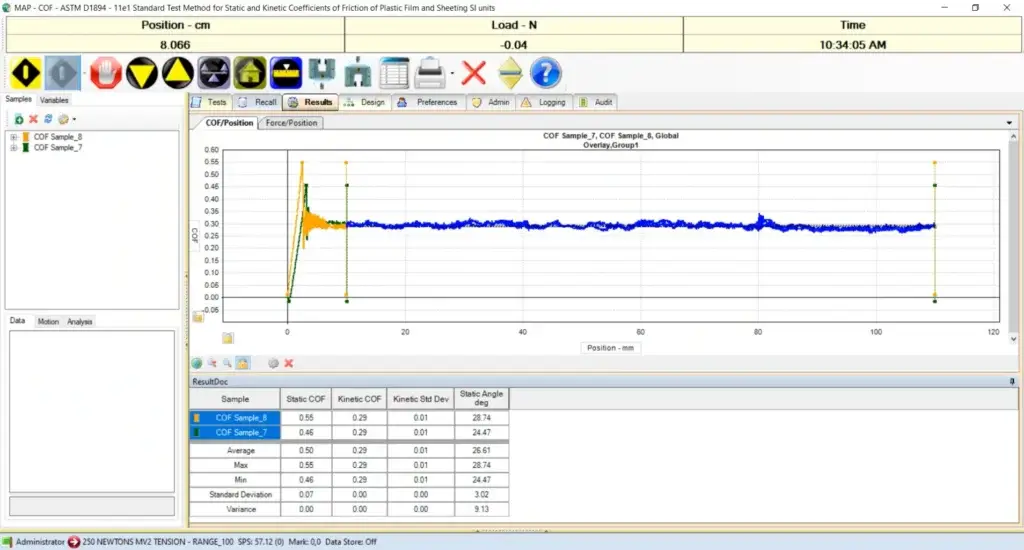The height and width of the screenshot is (550, 1024).
Task: Open the Audit tab
Action: point(596,102)
